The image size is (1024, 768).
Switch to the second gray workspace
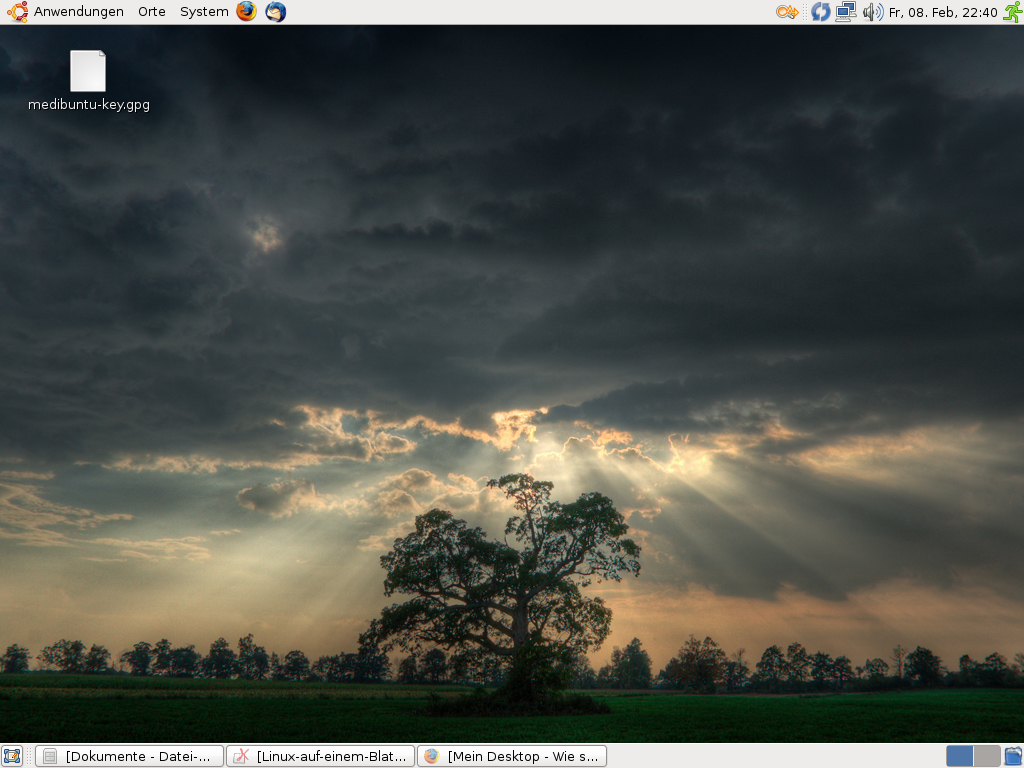[x=987, y=756]
